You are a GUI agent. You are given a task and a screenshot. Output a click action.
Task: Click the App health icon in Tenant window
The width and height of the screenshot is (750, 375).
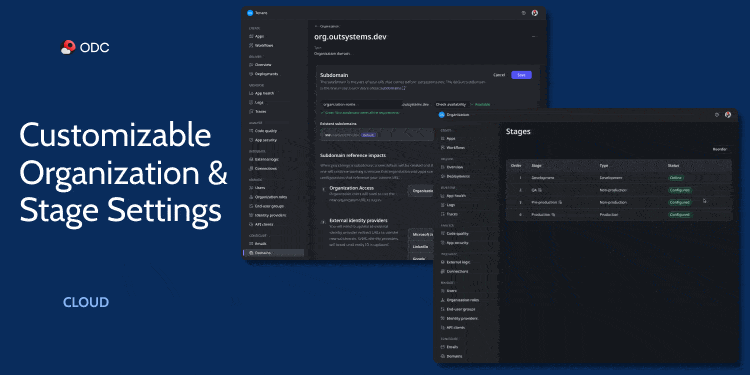[x=251, y=93]
